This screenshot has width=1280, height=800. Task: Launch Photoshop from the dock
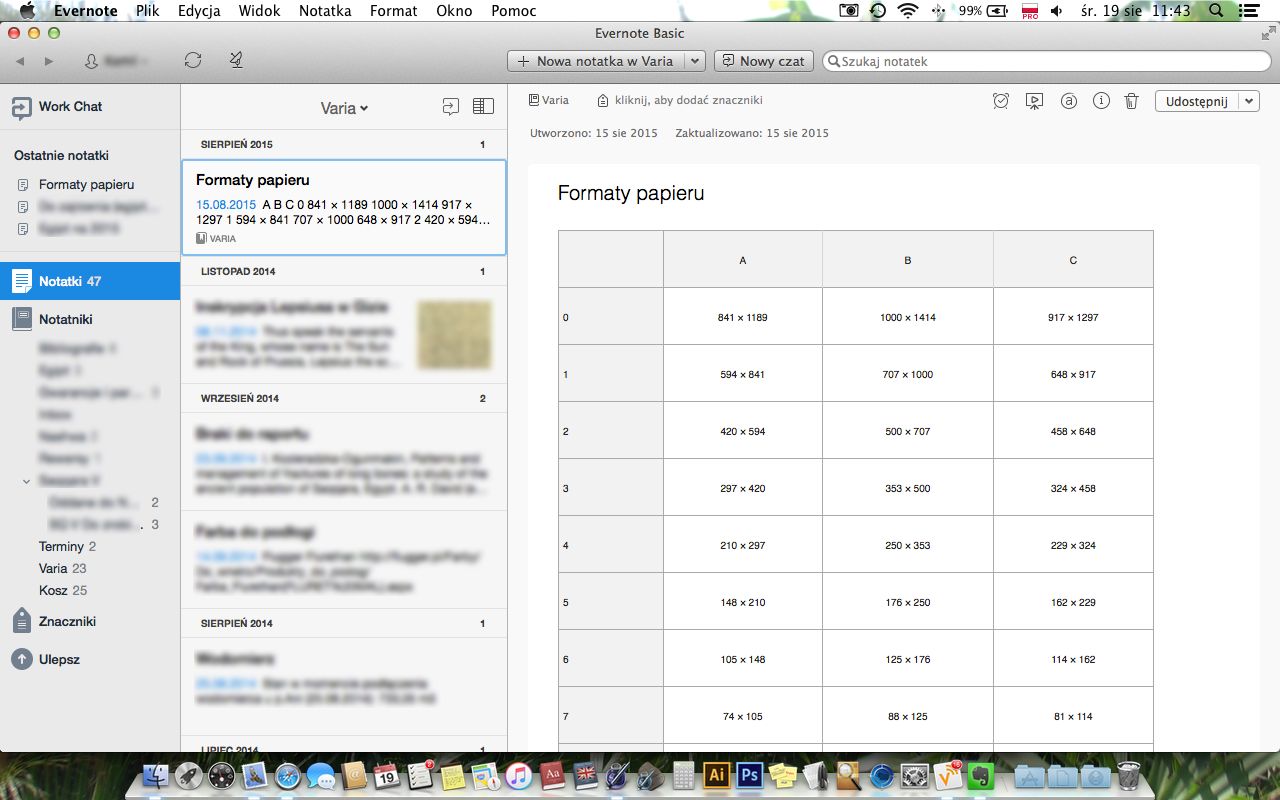(x=748, y=774)
